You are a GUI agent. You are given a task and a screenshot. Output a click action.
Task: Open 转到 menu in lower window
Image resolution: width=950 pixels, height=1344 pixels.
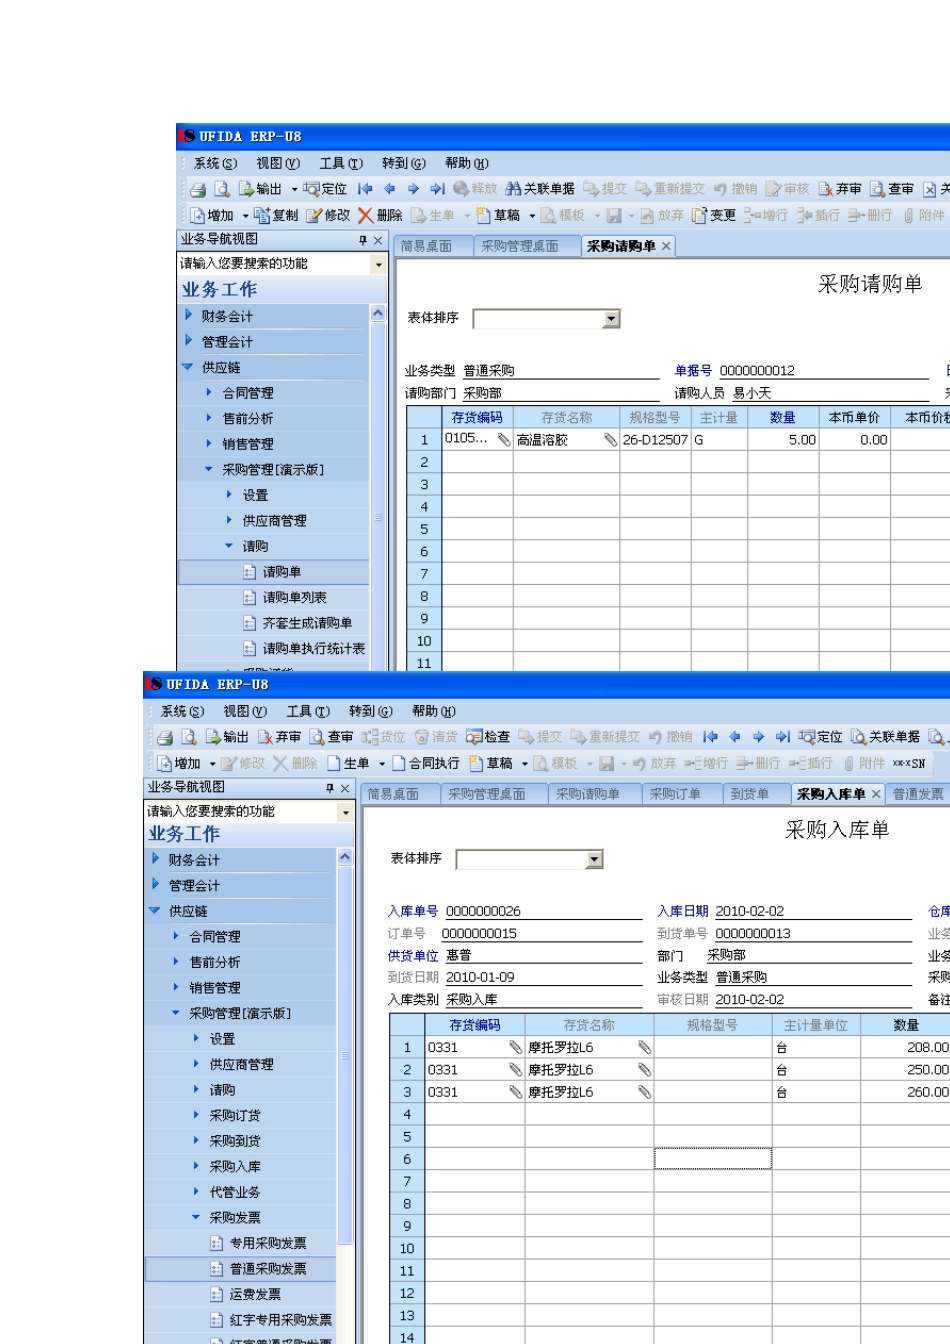coord(370,711)
